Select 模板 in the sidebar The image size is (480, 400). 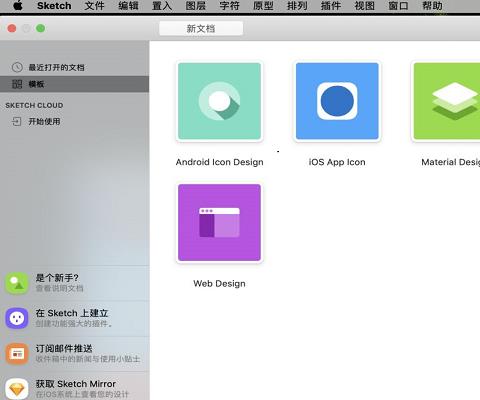click(x=74, y=84)
